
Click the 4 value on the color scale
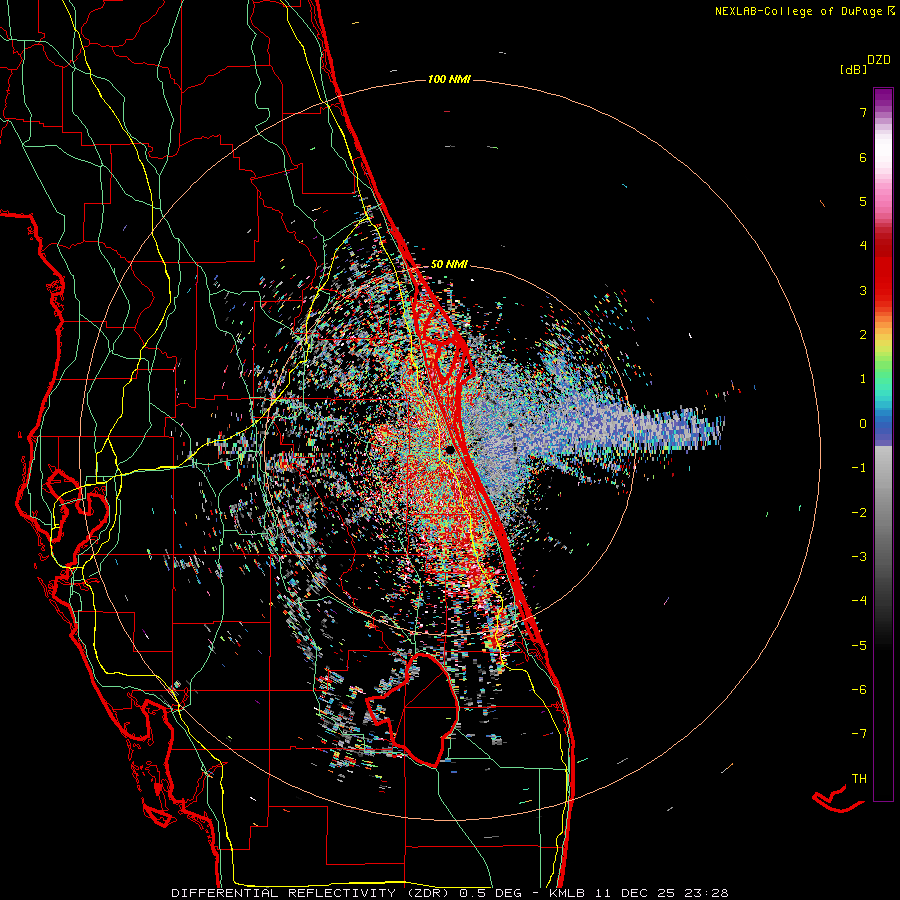click(863, 246)
